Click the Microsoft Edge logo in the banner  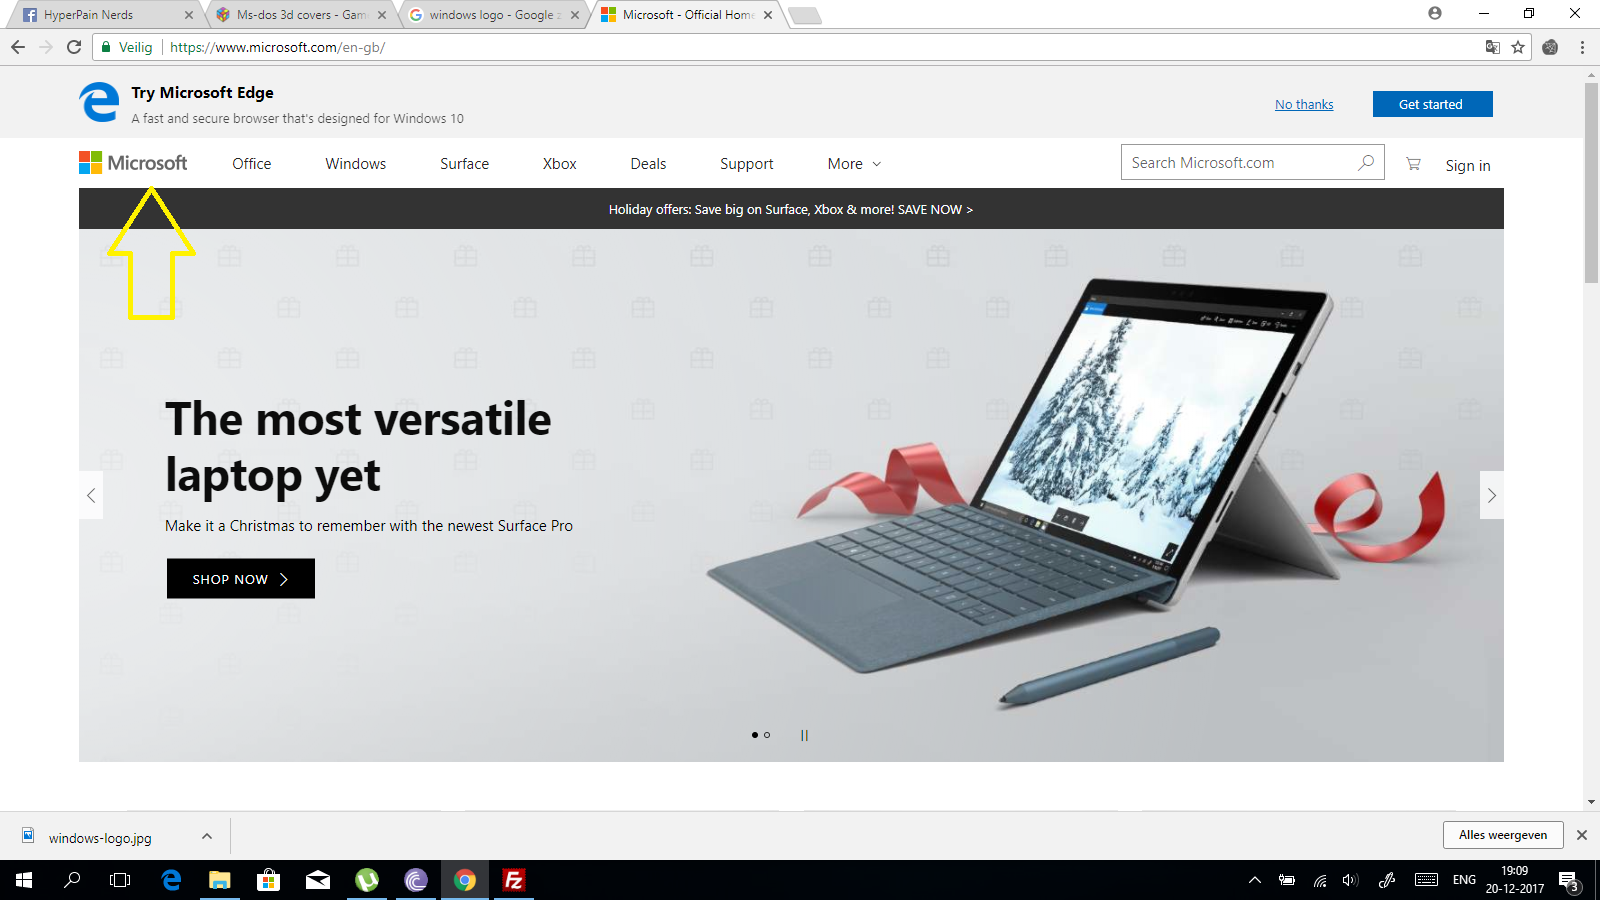tap(99, 102)
